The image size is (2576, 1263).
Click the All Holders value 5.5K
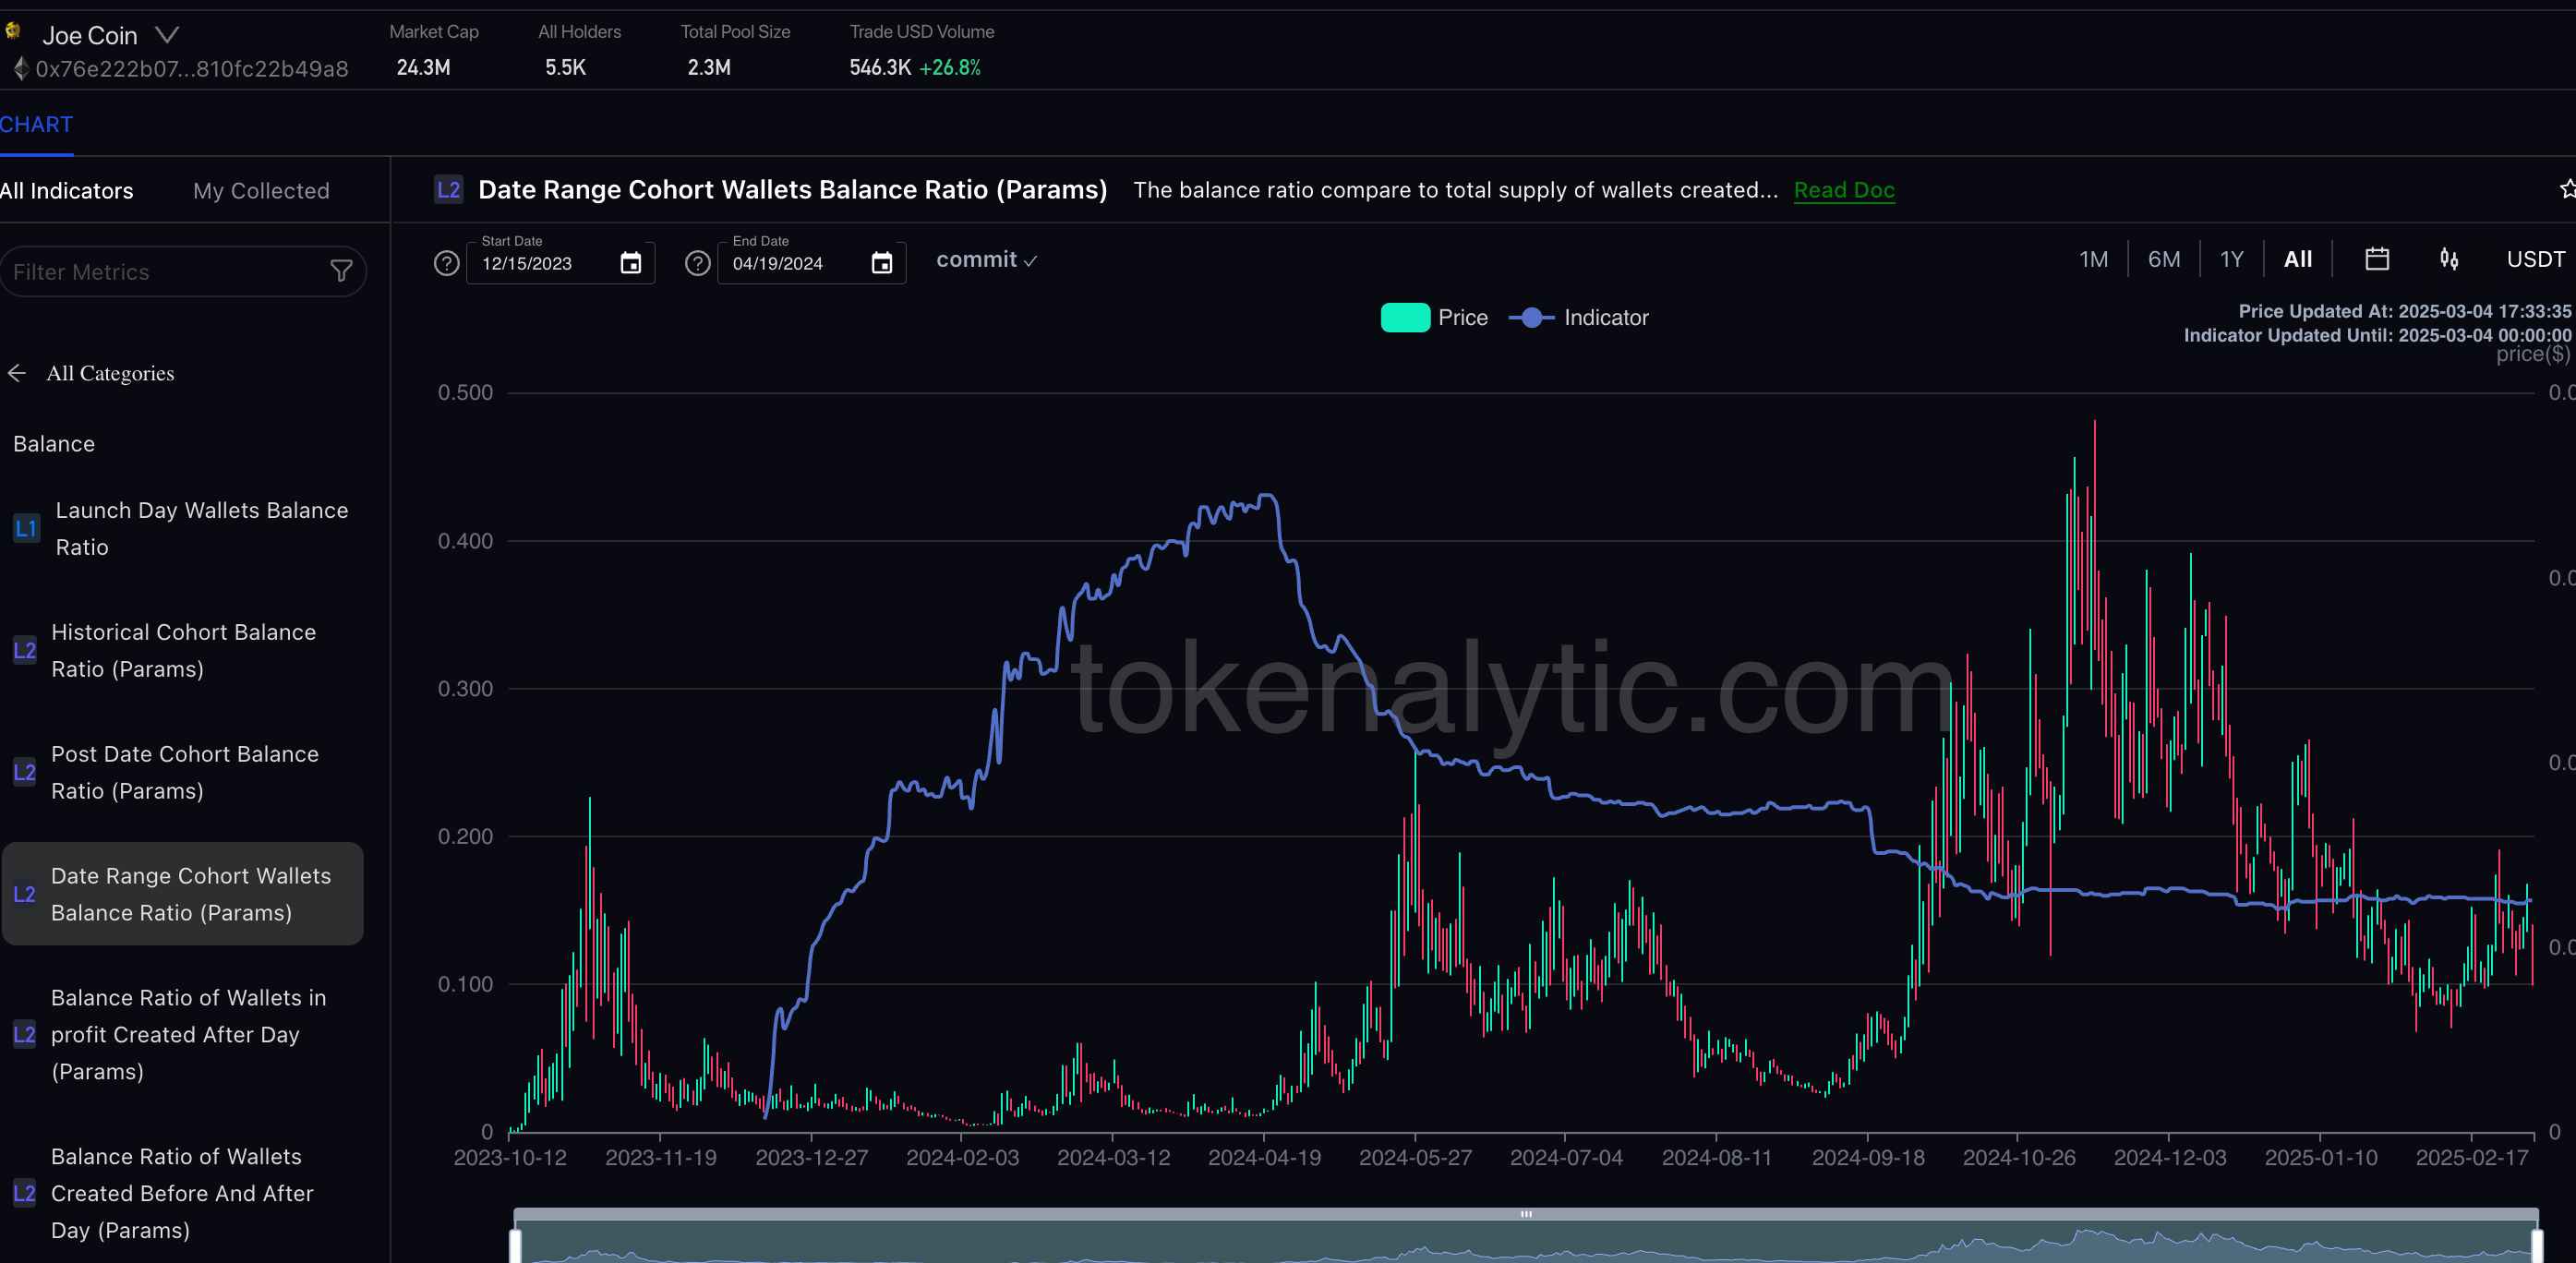click(x=565, y=68)
